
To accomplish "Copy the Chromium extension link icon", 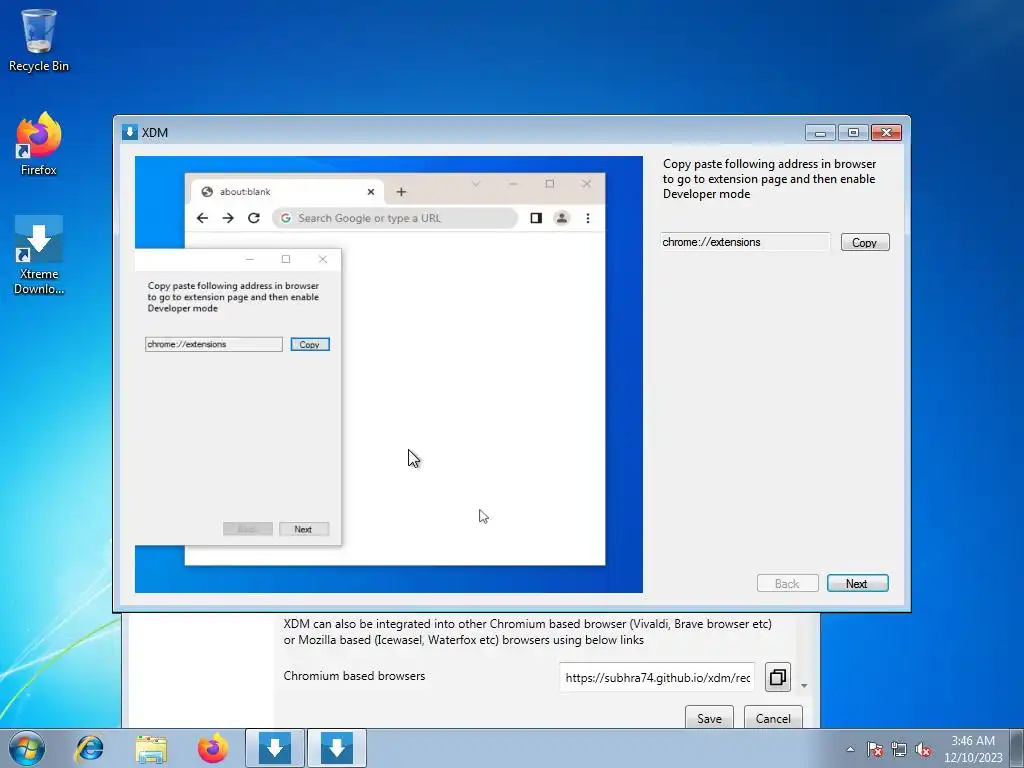I will (x=777, y=677).
